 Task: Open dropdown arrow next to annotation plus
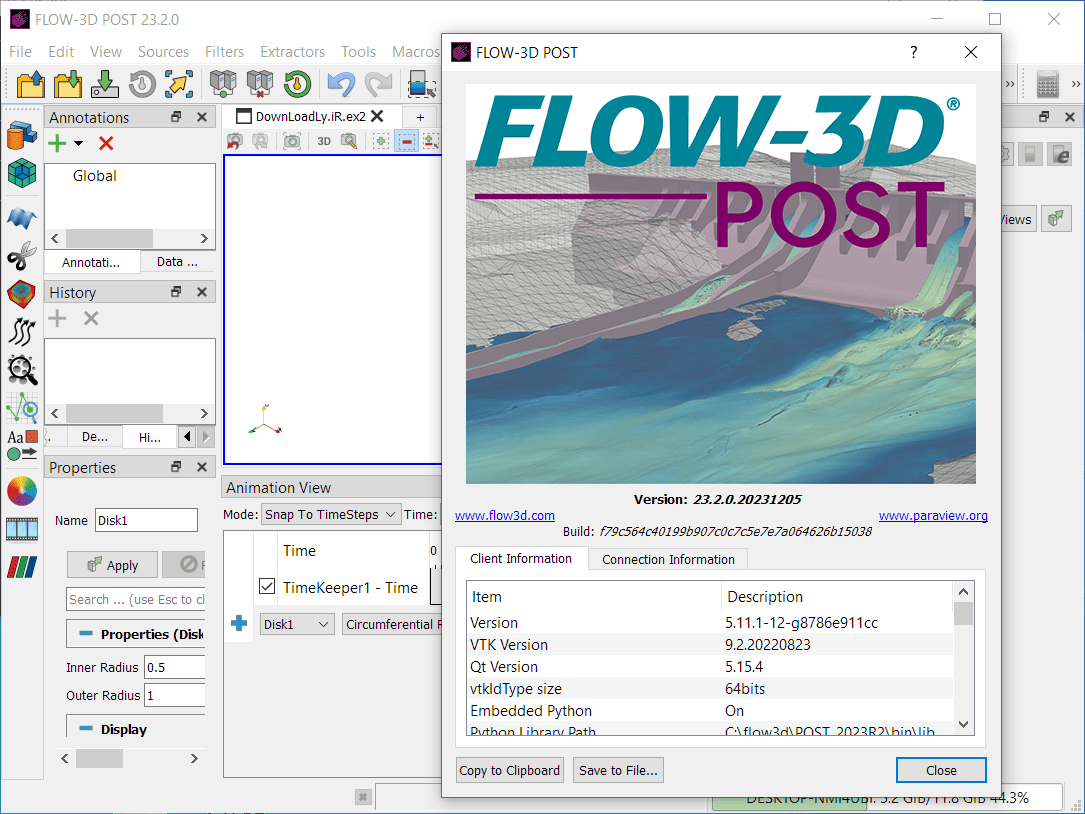coord(78,143)
